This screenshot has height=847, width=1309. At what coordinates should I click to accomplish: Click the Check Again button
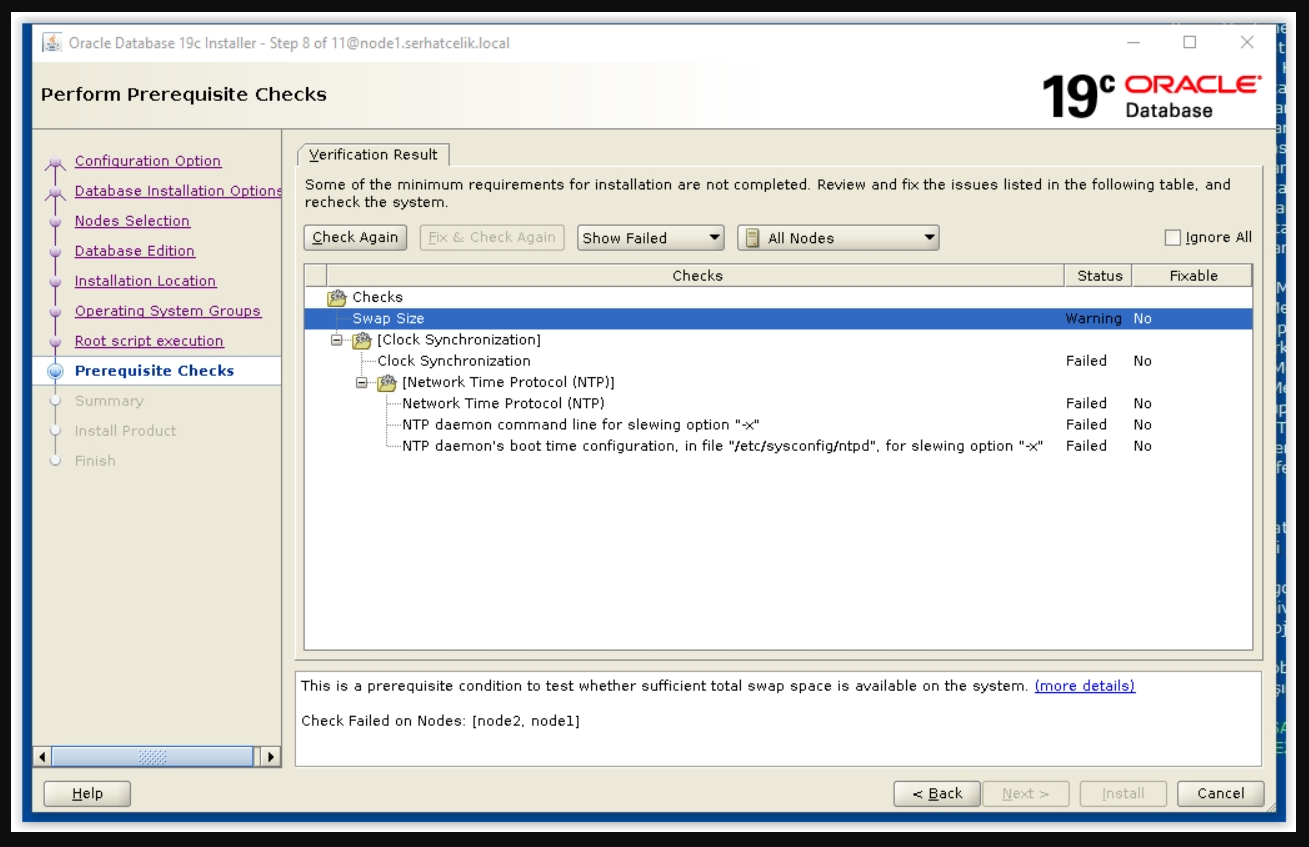[355, 238]
